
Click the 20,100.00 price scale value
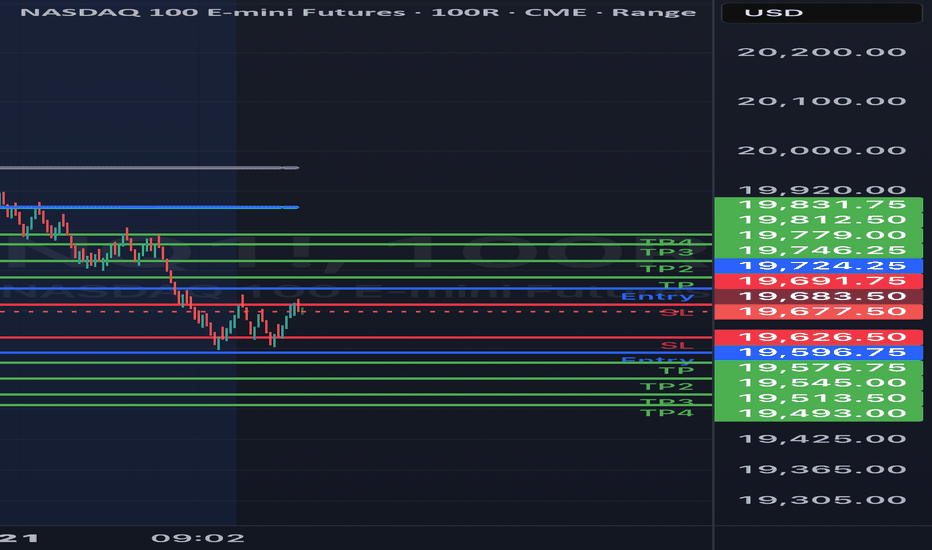[x=822, y=101]
